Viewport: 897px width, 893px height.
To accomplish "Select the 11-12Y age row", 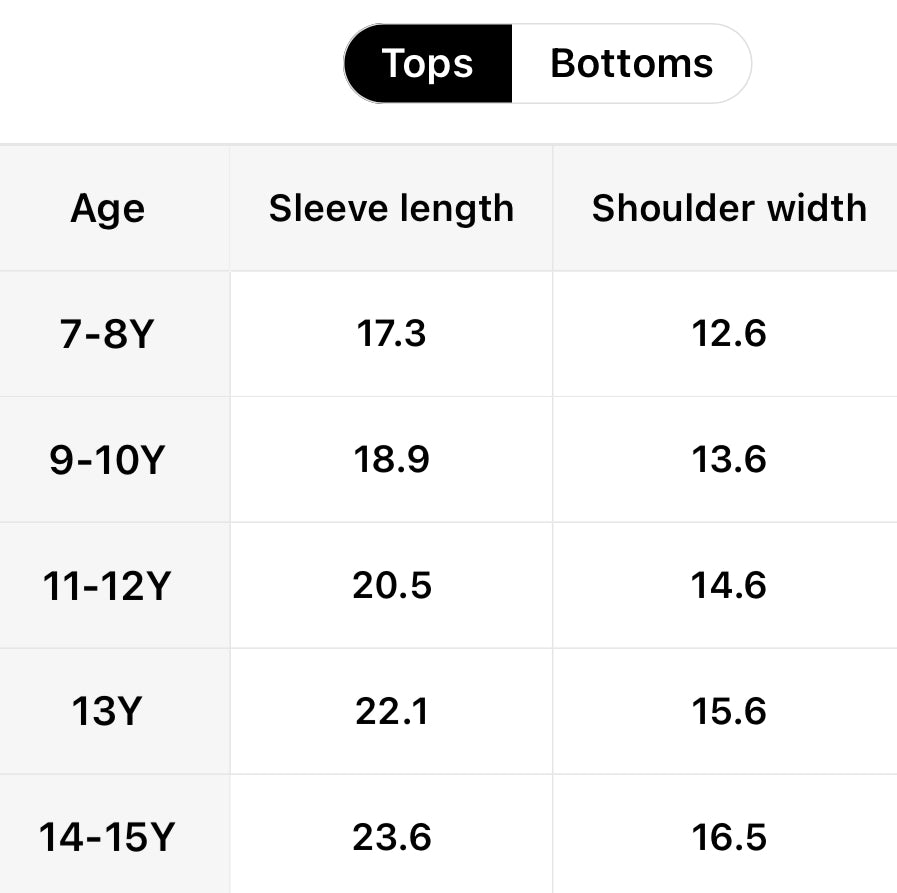I will (107, 586).
